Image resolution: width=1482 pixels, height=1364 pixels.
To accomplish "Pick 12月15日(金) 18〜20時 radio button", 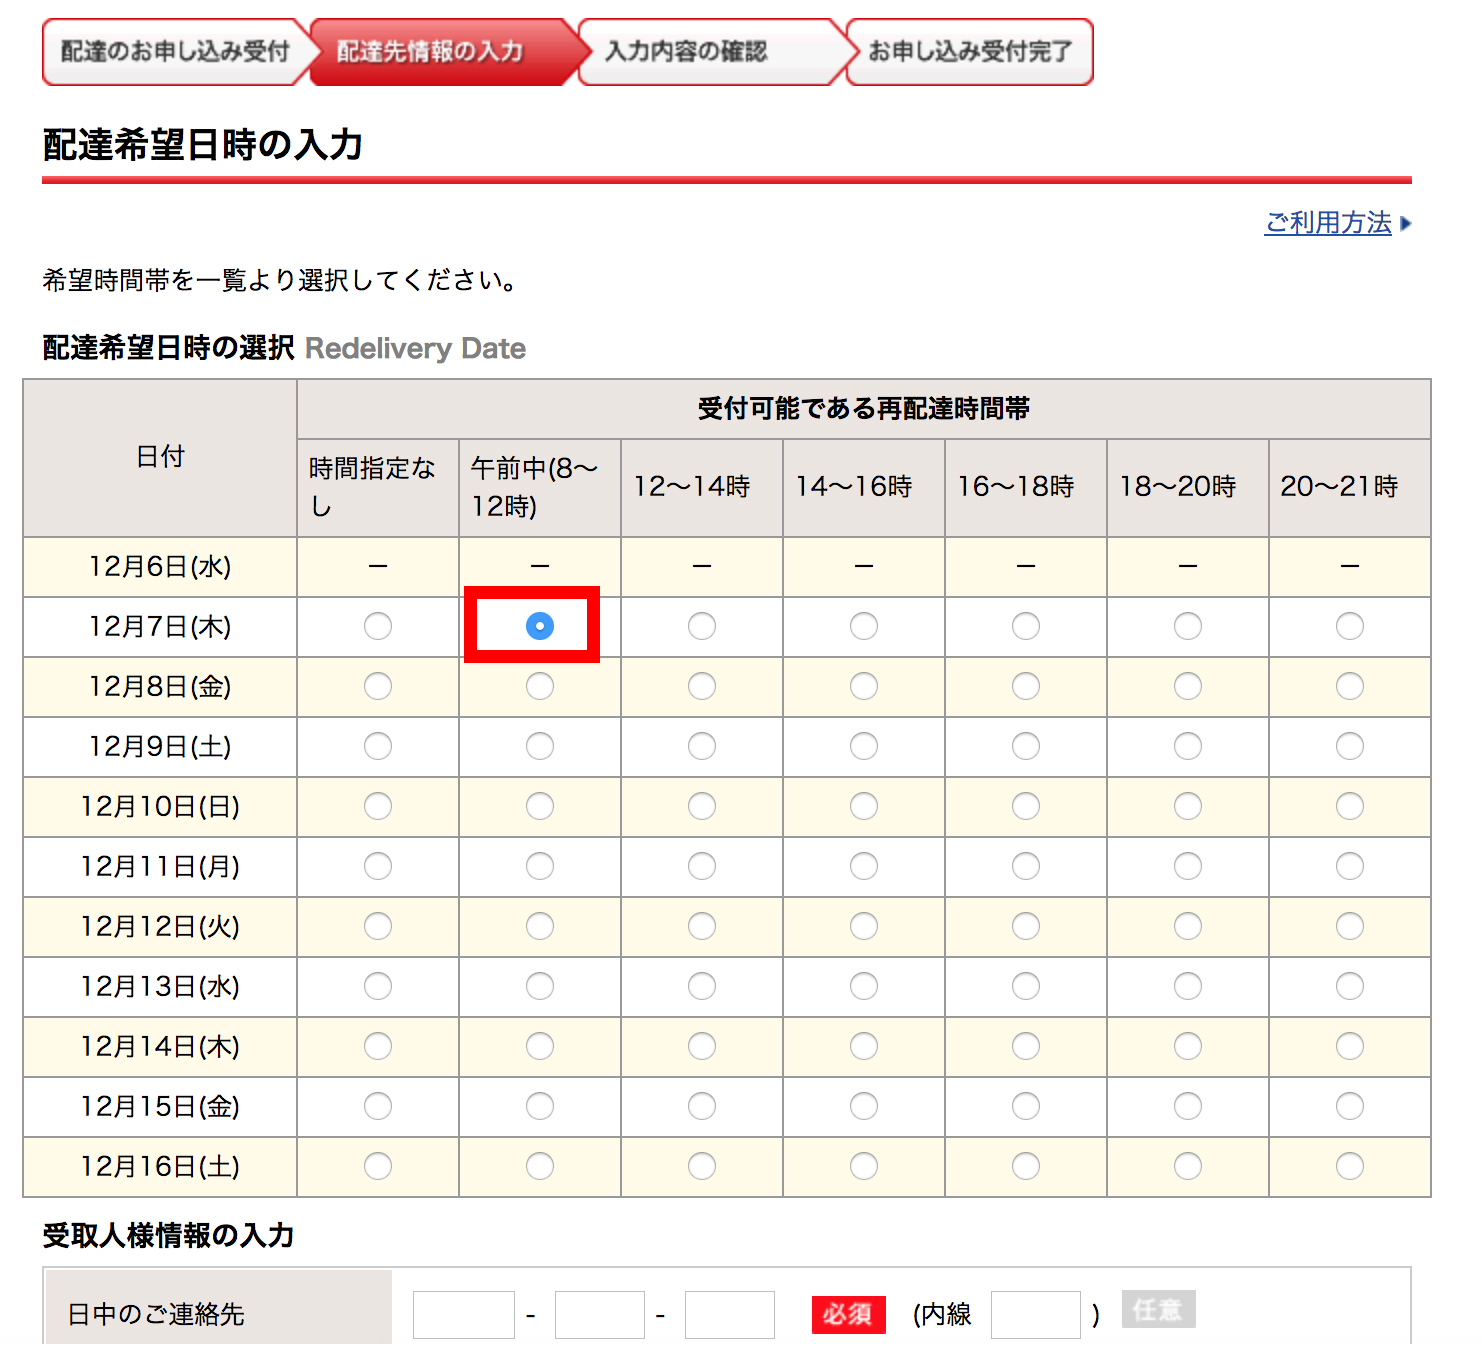I will click(x=1188, y=1106).
